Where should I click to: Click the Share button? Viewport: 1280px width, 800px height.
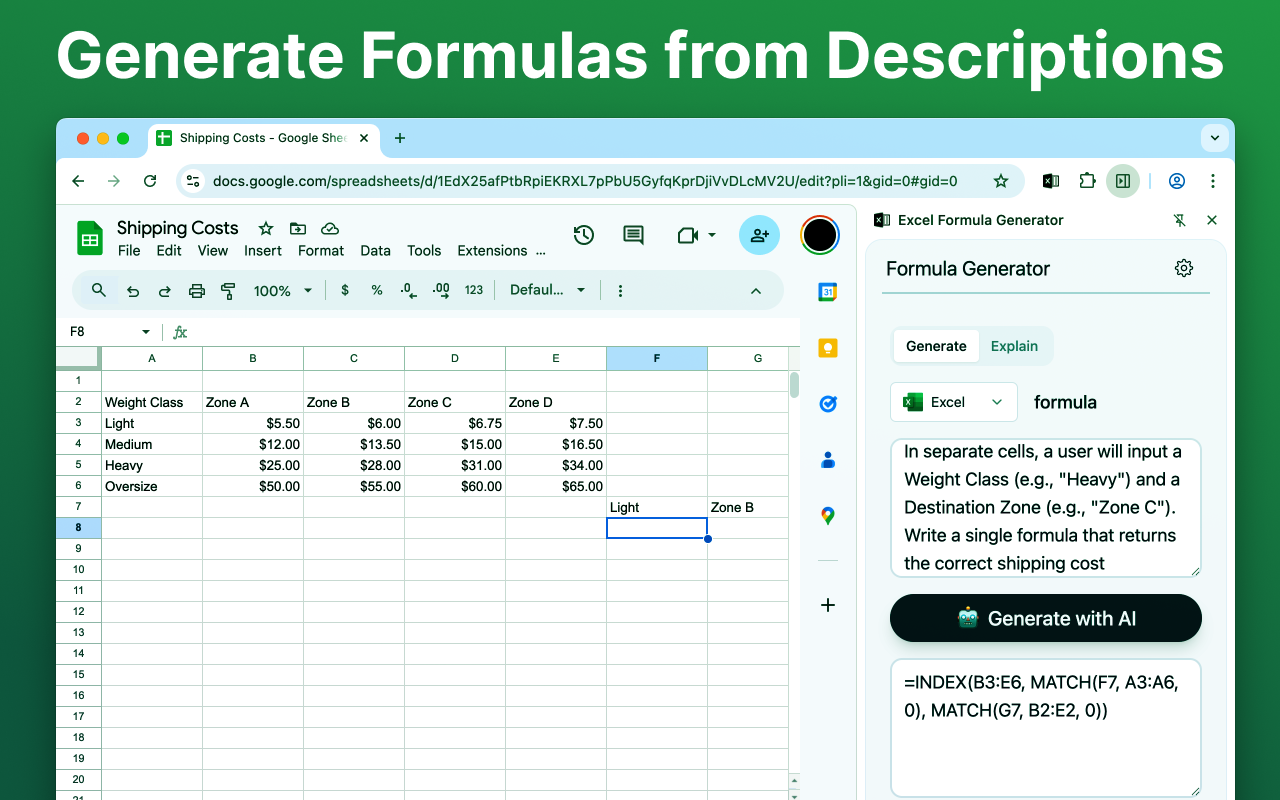click(759, 235)
